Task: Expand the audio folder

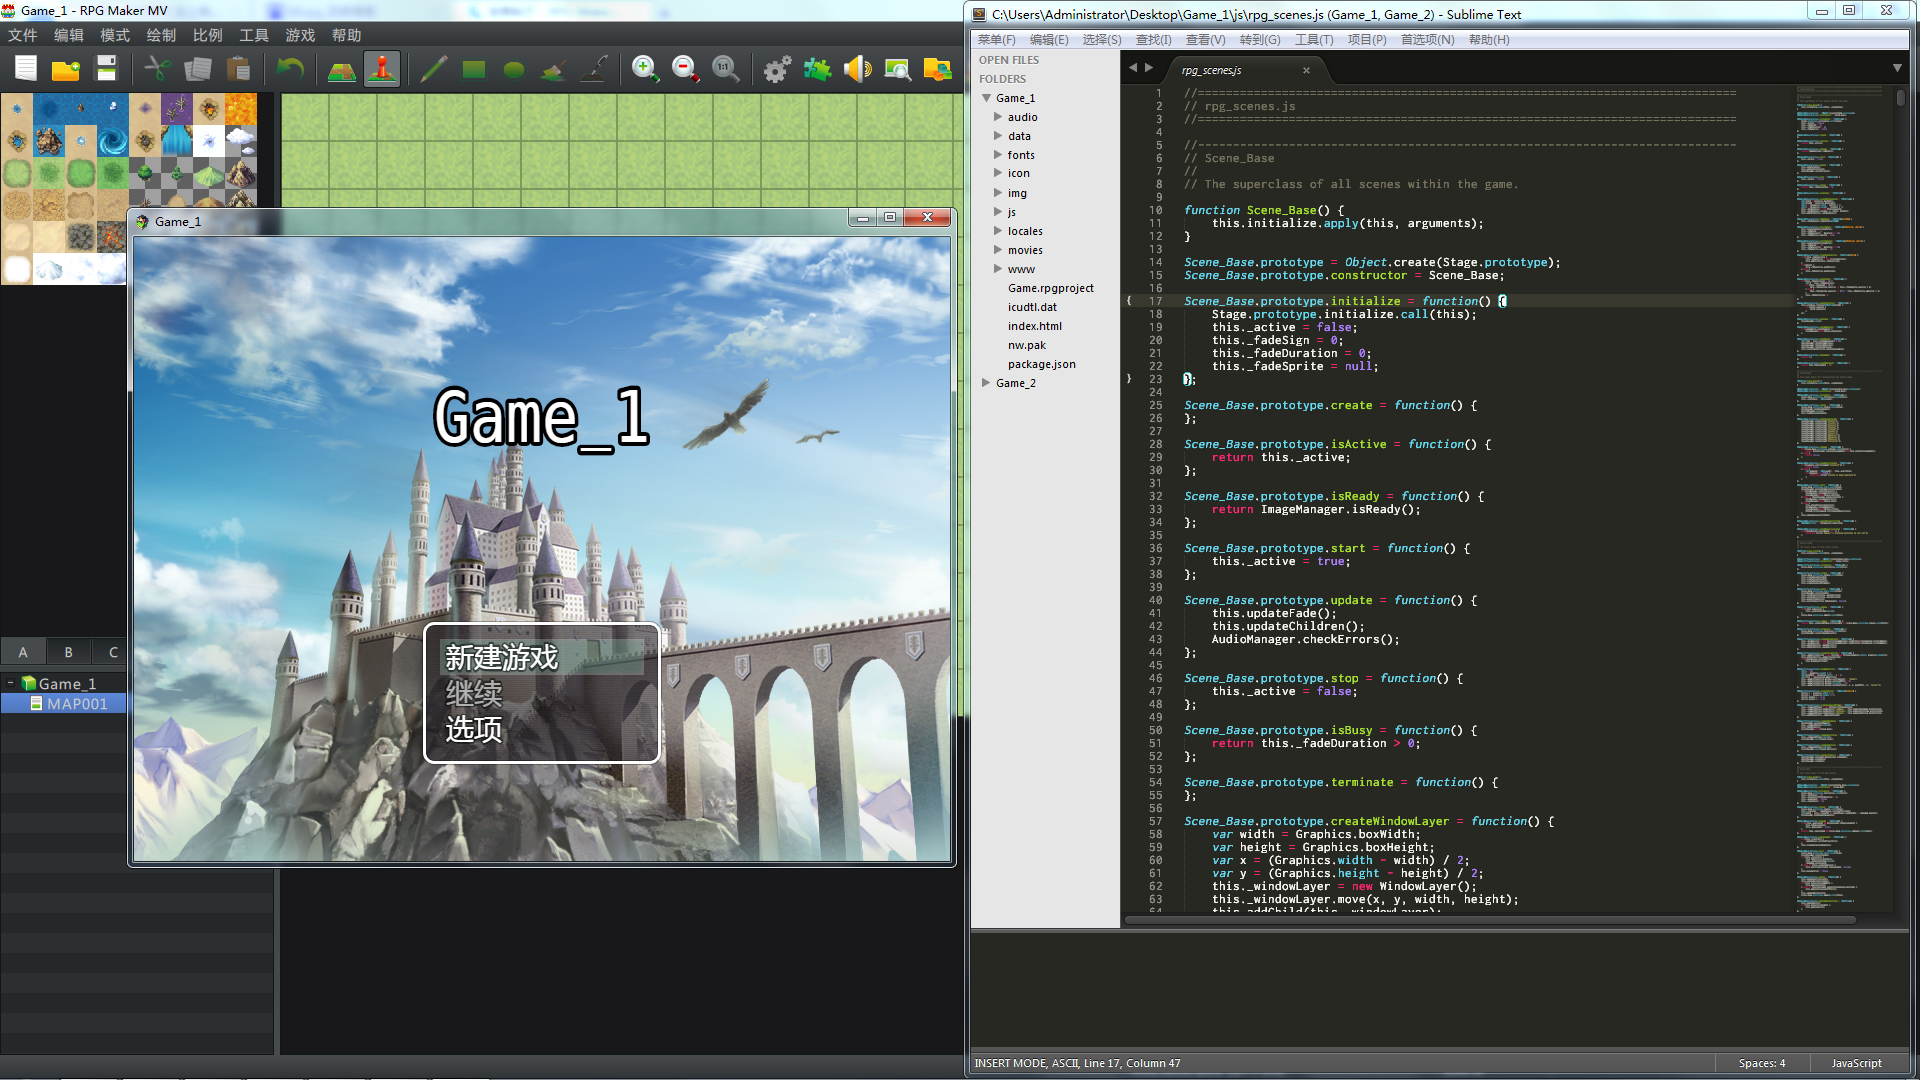Action: [x=998, y=117]
